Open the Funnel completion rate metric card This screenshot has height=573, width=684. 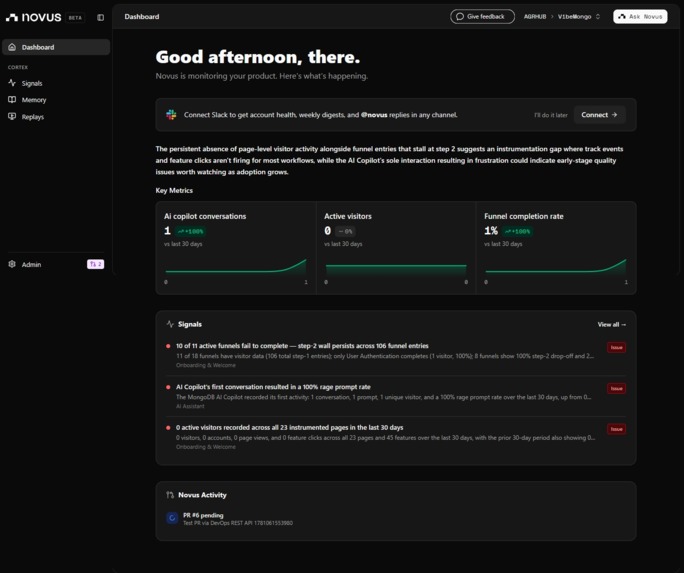pyautogui.click(x=556, y=248)
